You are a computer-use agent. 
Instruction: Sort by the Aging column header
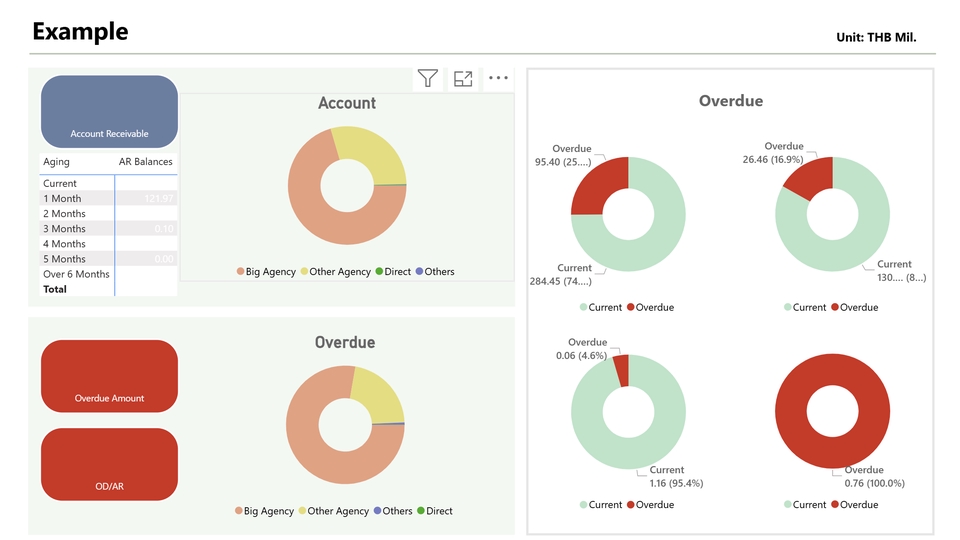point(56,162)
